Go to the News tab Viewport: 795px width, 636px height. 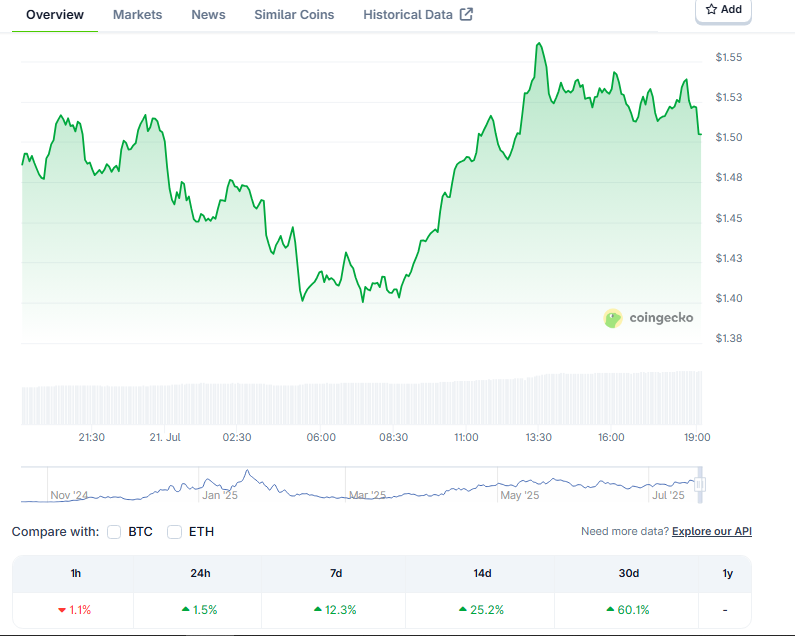click(208, 15)
